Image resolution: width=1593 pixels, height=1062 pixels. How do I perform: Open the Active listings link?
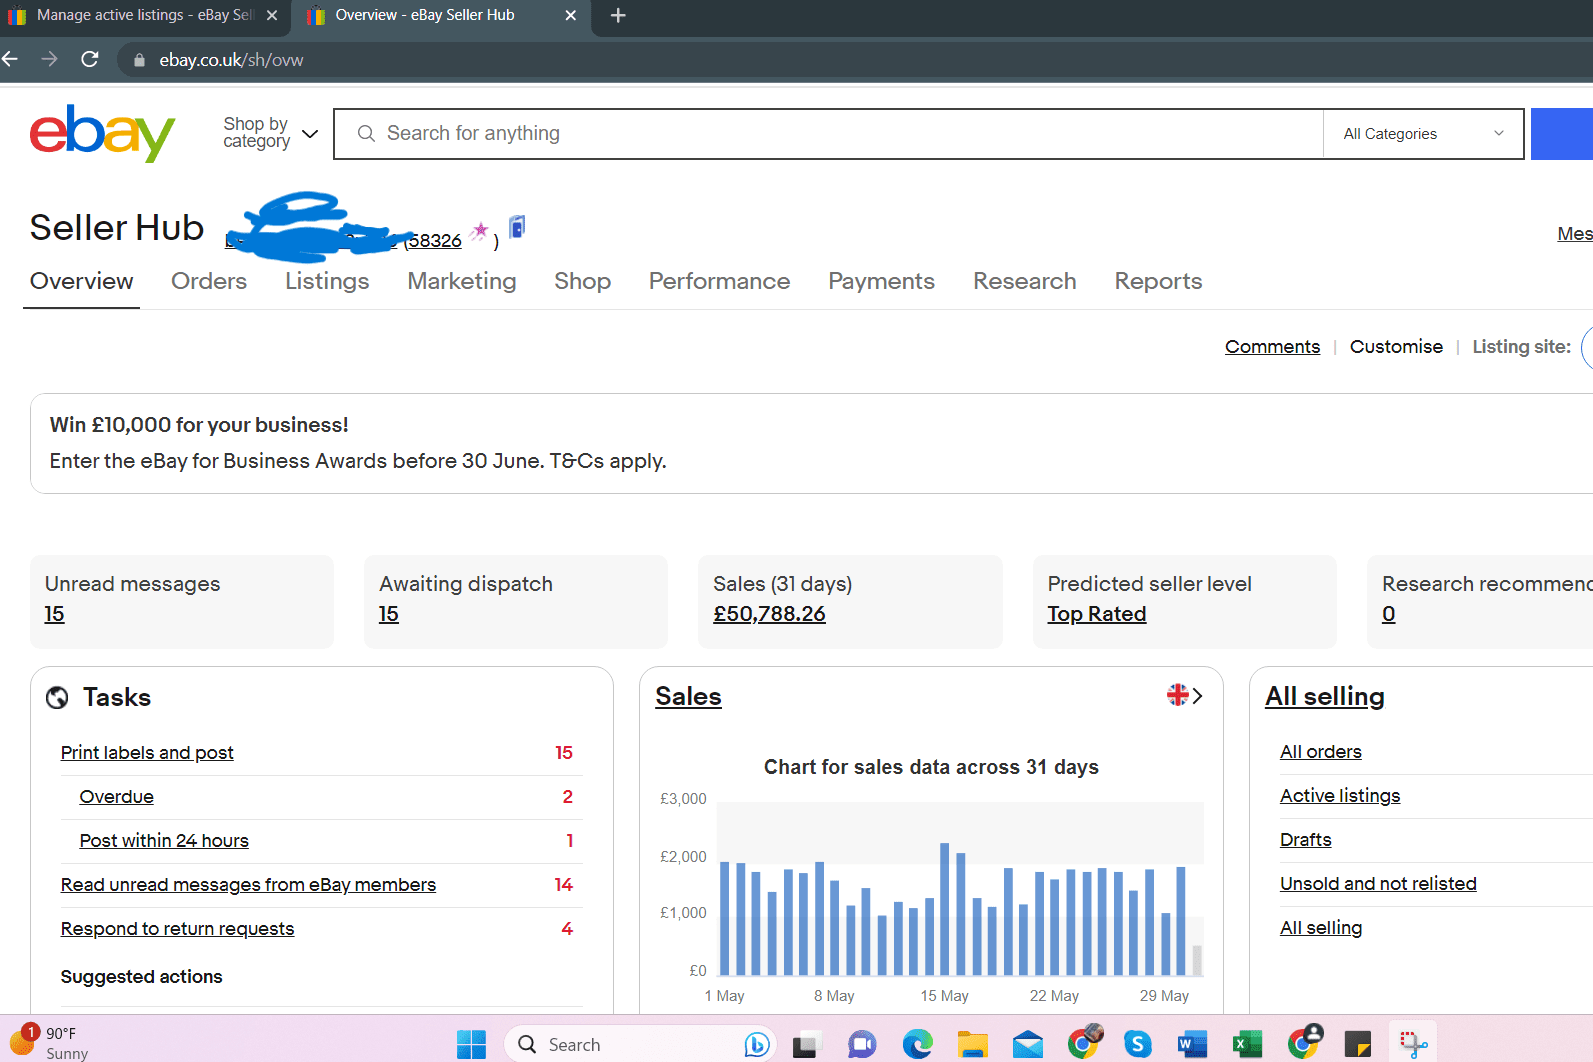pos(1340,795)
